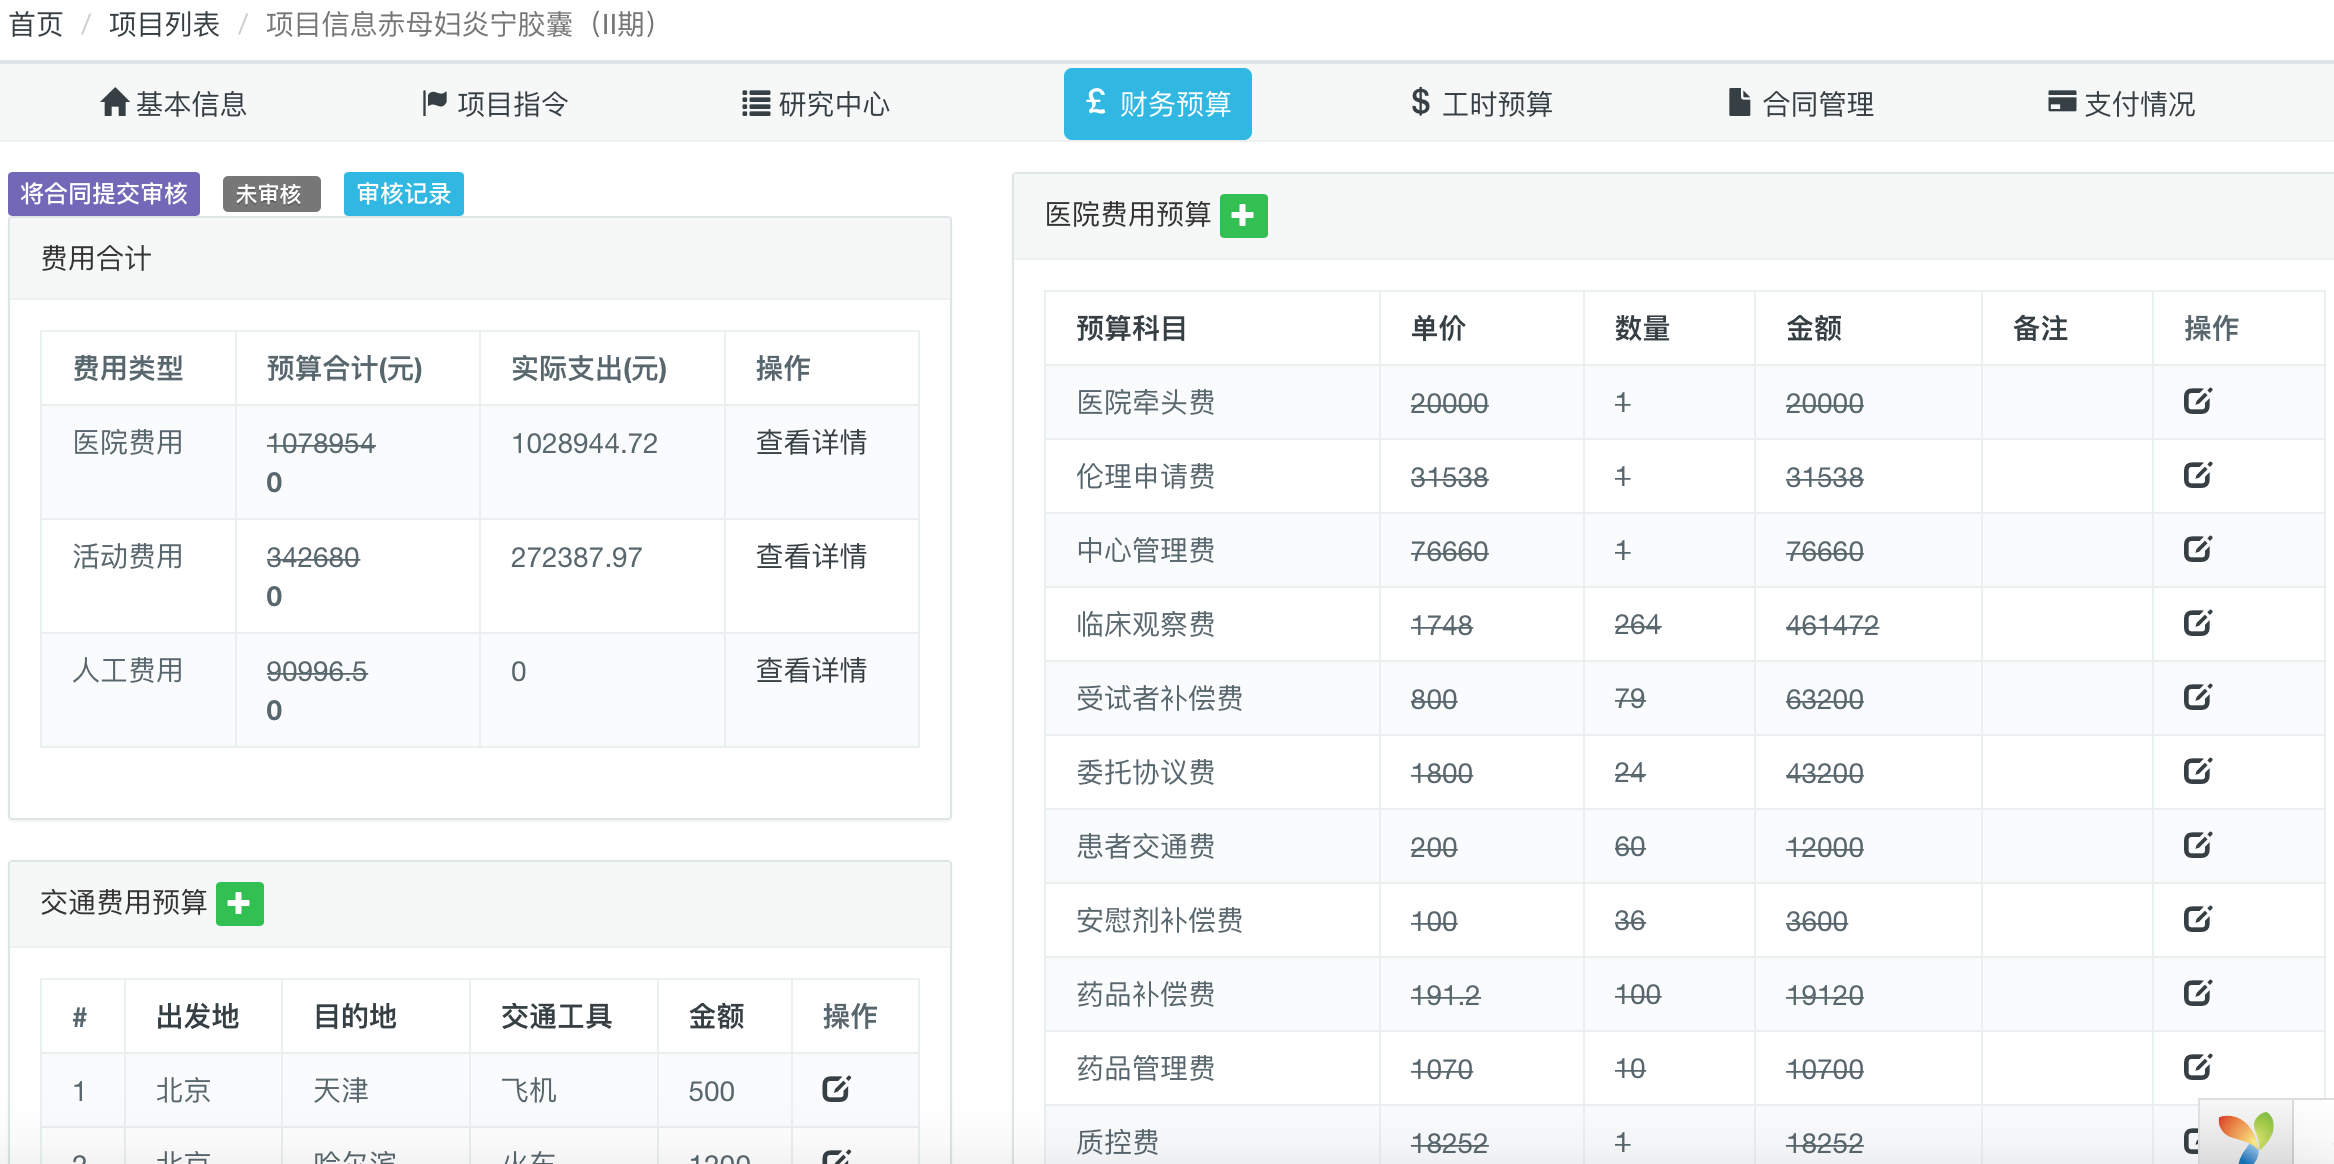Select the 272387.97 actual expense value
The height and width of the screenshot is (1164, 2334).
(577, 557)
